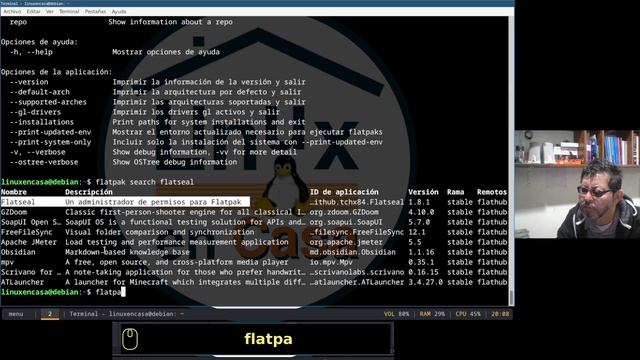Viewport: 640px width, 360px height.
Task: Click FreeFileSync in the Nombre column
Action: 27,232
